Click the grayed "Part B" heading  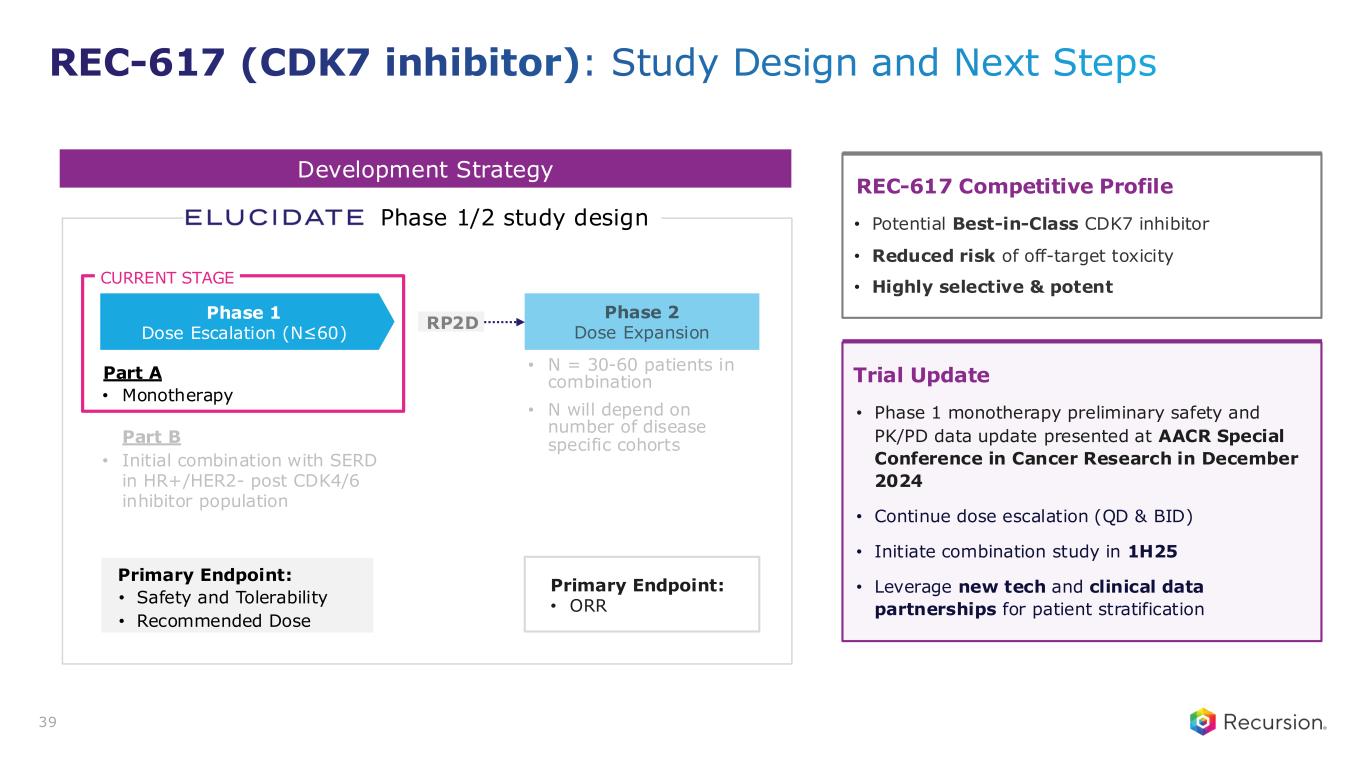pos(151,437)
